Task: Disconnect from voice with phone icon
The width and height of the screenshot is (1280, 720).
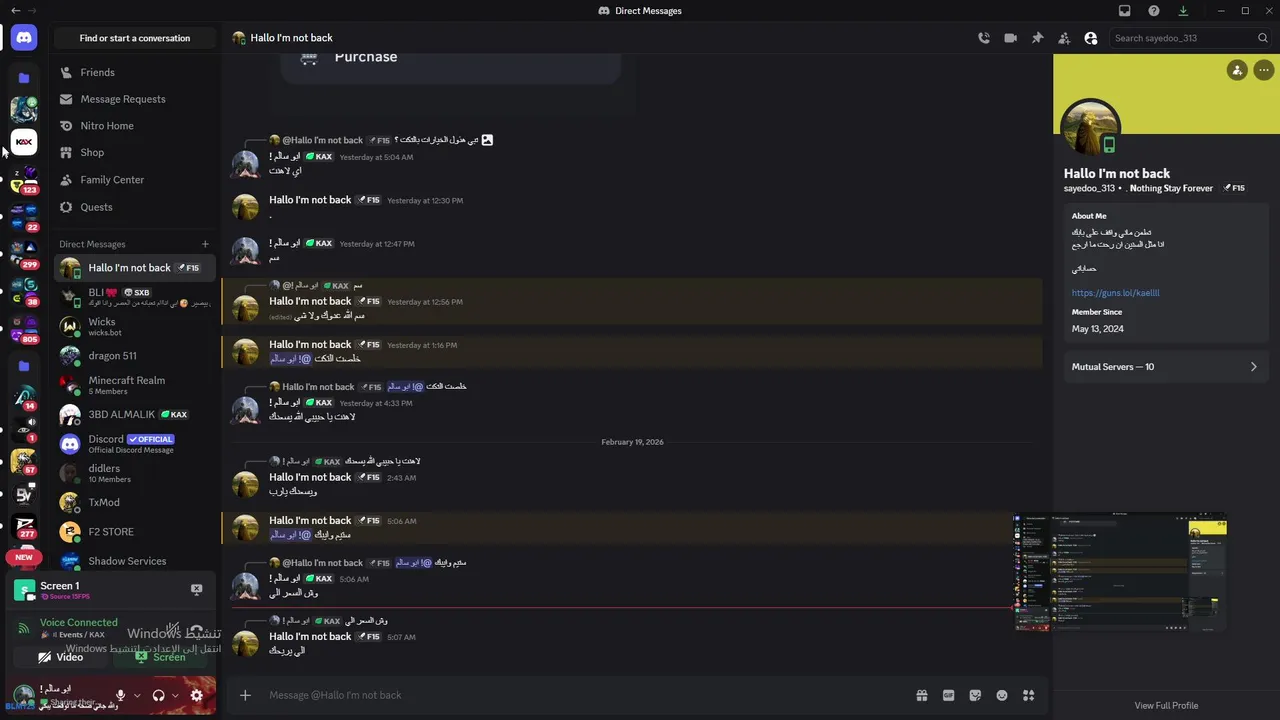Action: pos(197,628)
